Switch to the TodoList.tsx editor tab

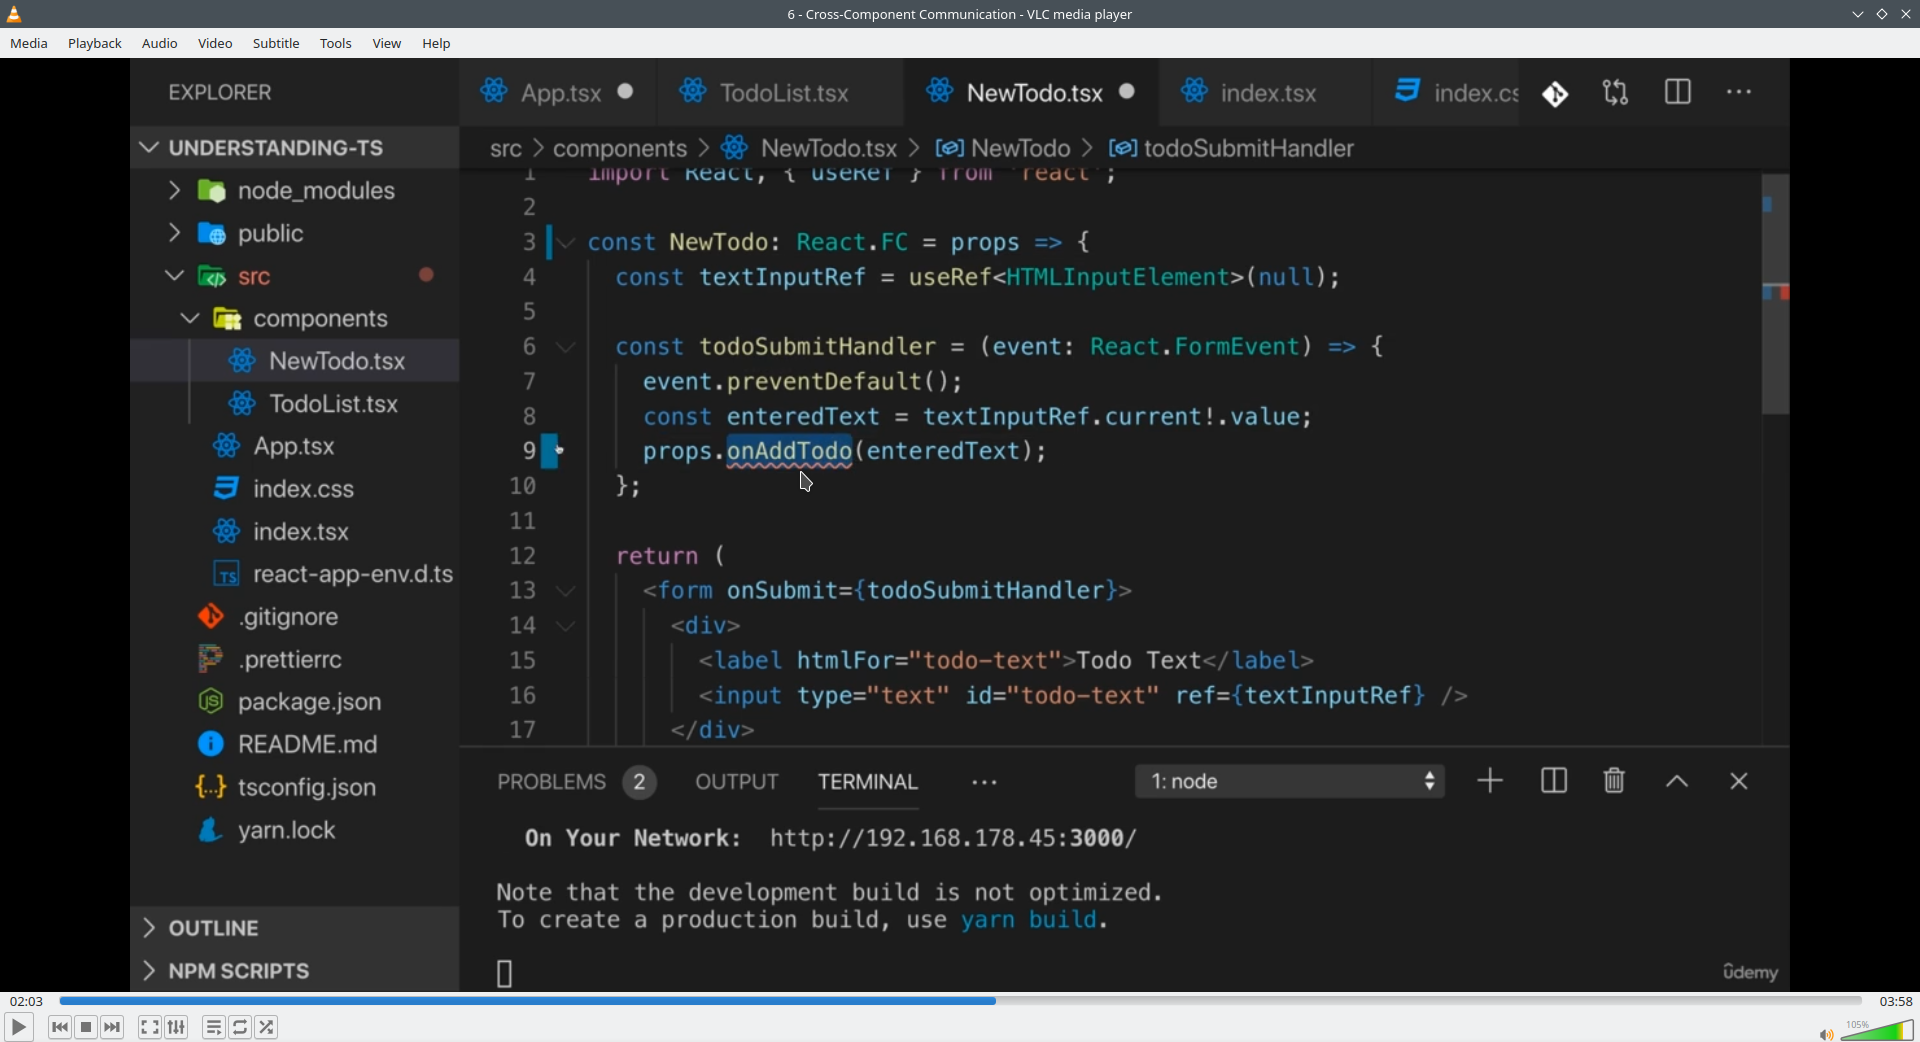[x=780, y=93]
